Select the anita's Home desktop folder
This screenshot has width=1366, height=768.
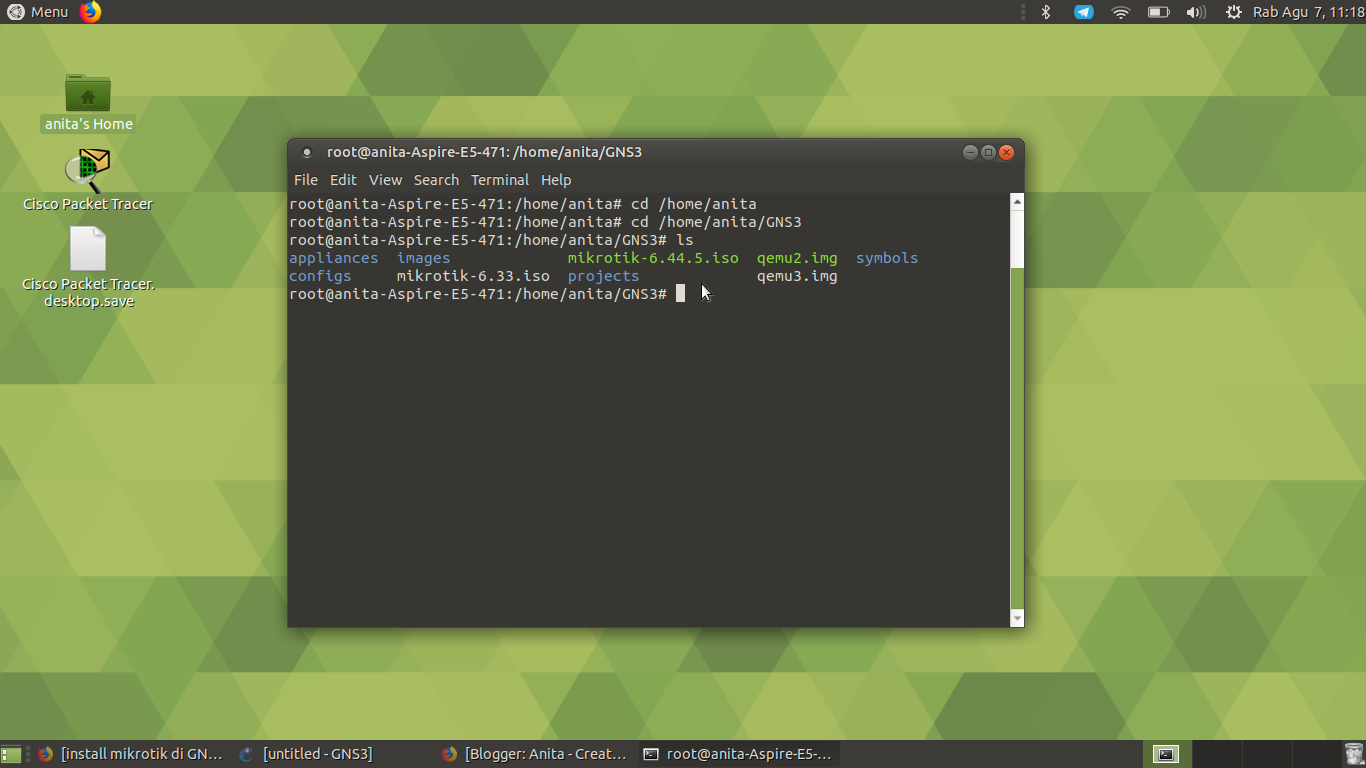pos(88,102)
